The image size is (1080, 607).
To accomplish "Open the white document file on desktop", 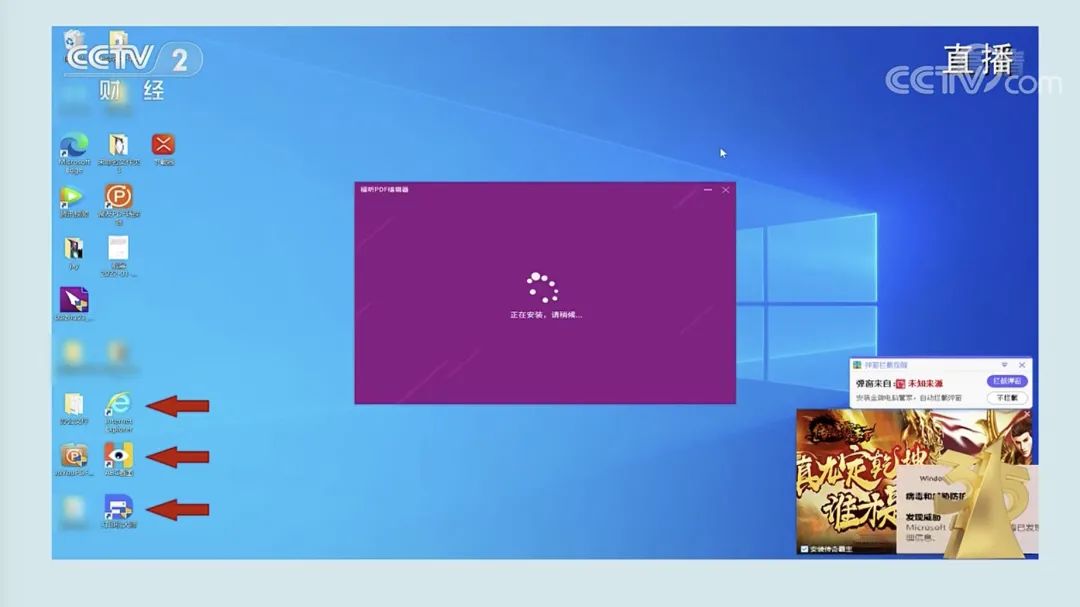I will point(118,248).
